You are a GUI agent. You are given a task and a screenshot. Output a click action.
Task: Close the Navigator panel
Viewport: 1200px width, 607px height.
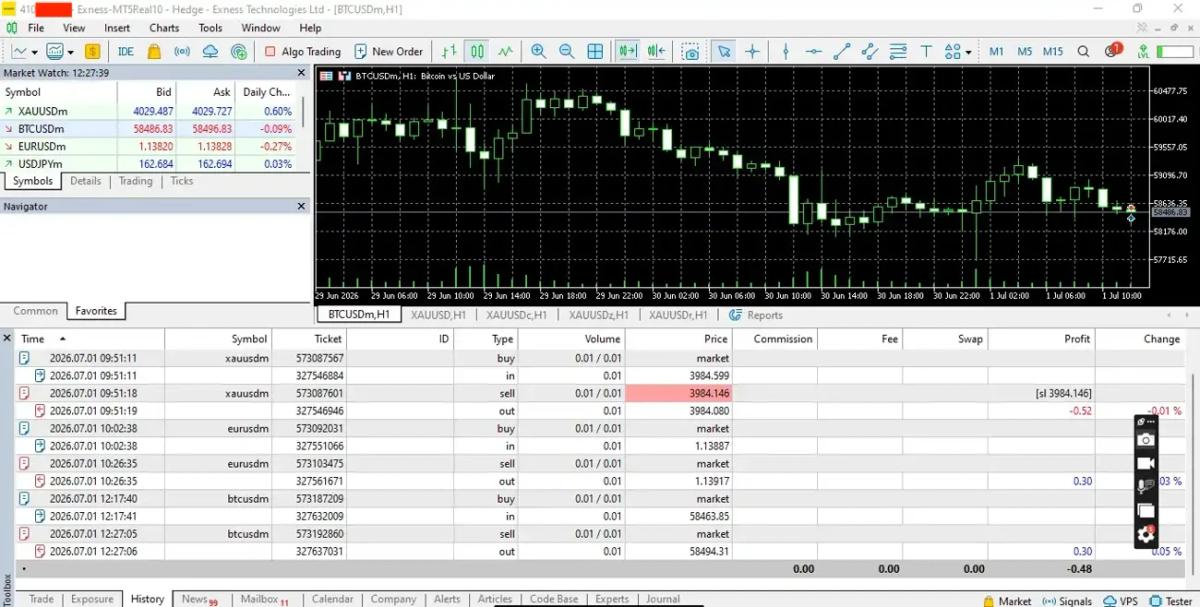[x=302, y=206]
